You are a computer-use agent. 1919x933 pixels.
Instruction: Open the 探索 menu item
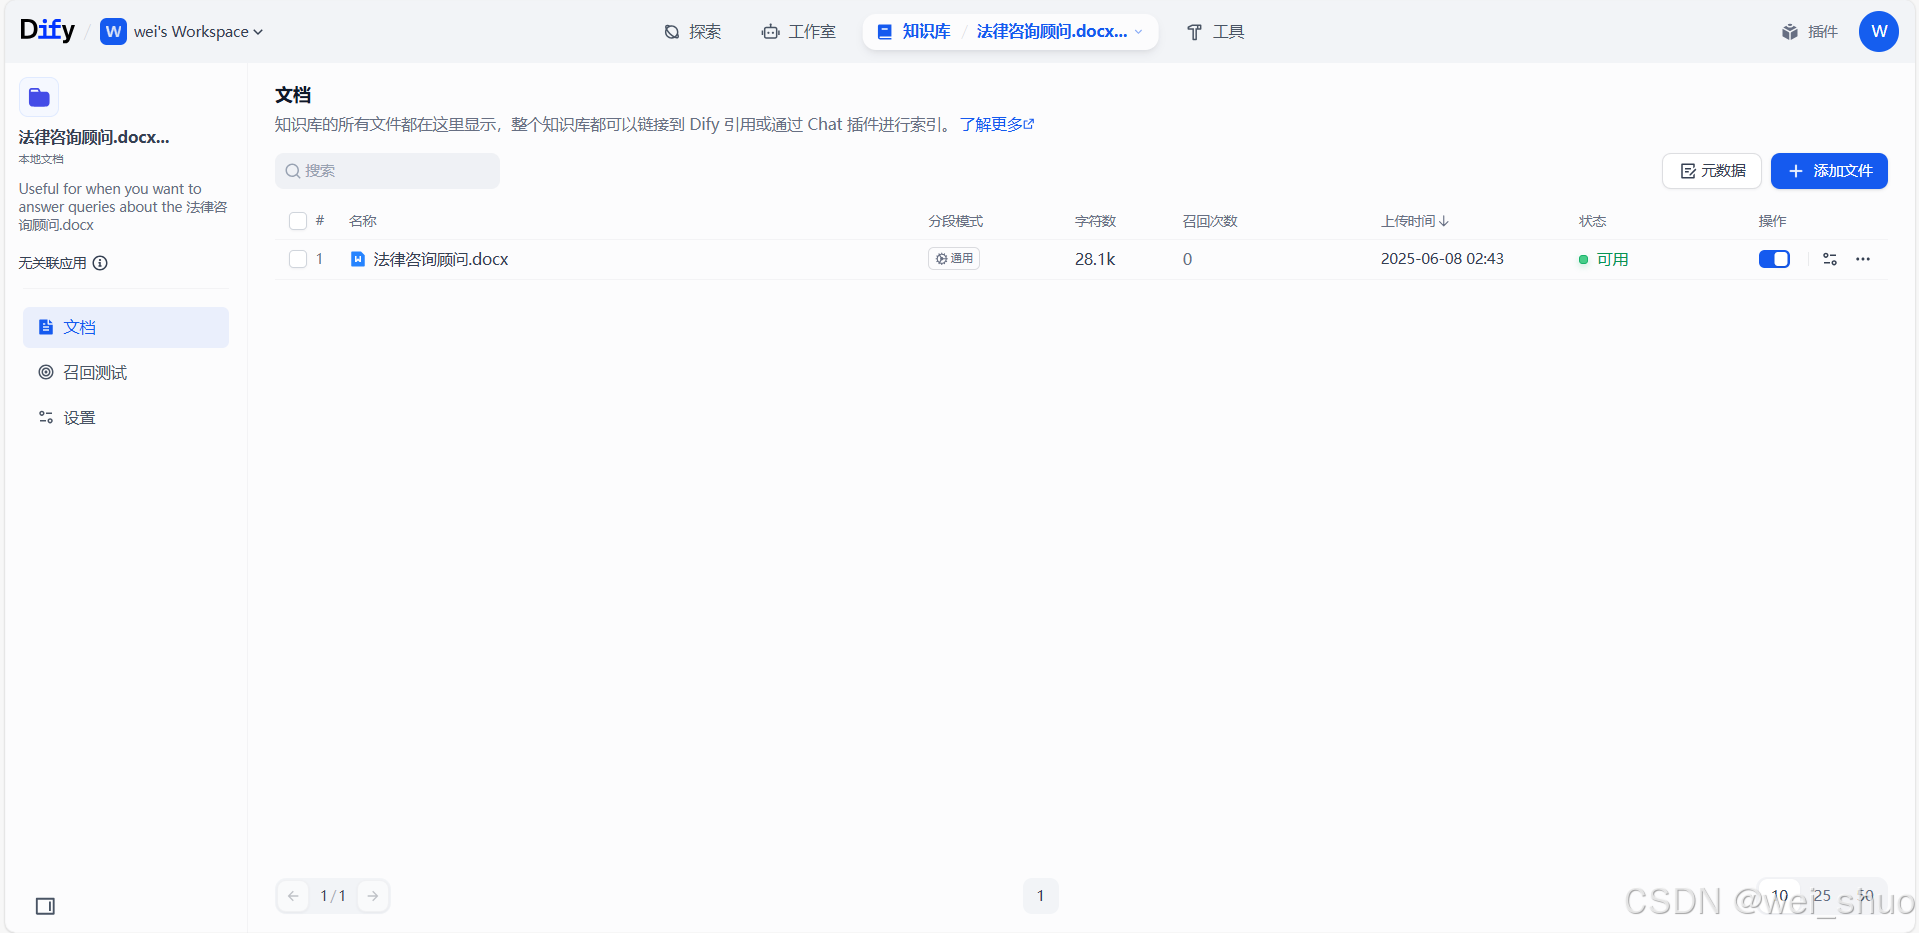[x=691, y=31]
